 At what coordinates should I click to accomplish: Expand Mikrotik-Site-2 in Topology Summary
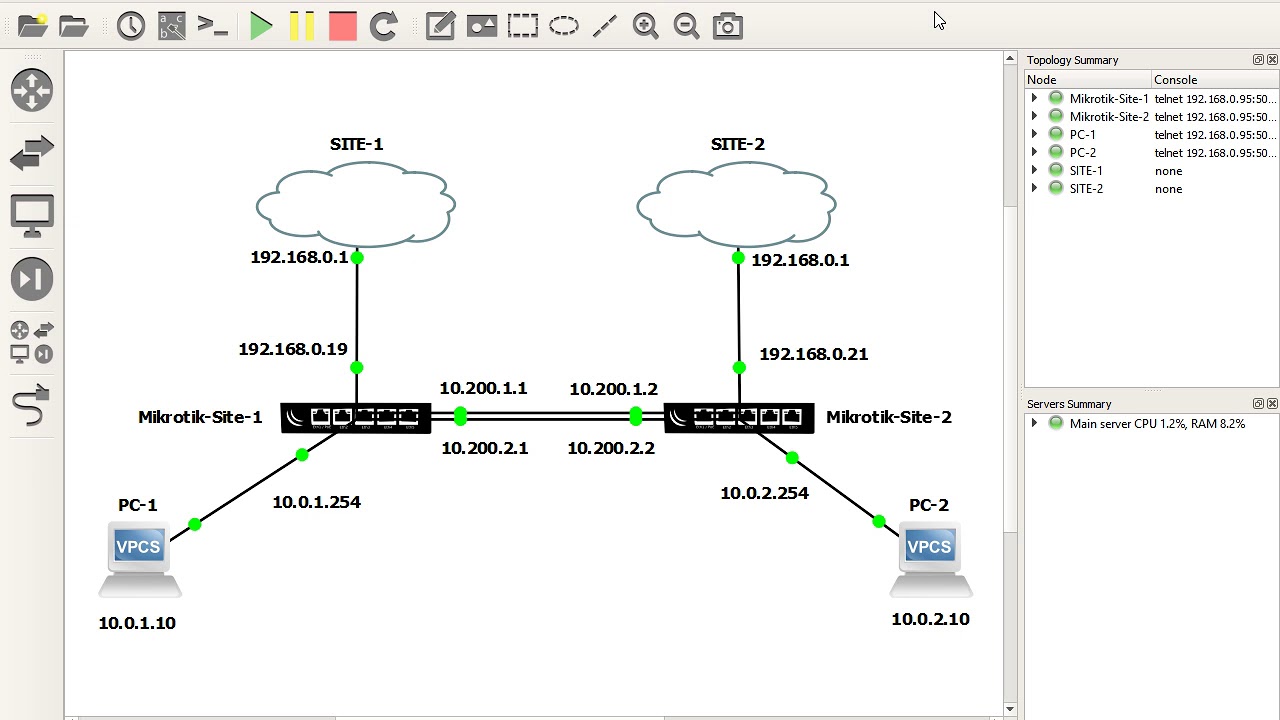pyautogui.click(x=1035, y=117)
